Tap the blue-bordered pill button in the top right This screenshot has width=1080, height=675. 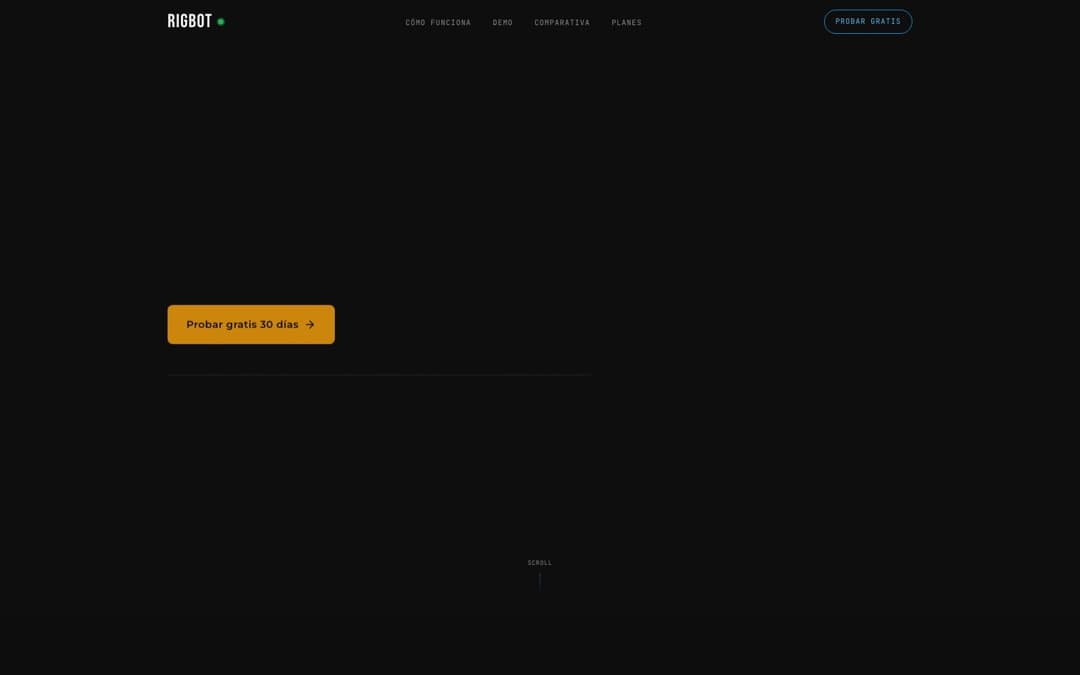click(x=868, y=22)
